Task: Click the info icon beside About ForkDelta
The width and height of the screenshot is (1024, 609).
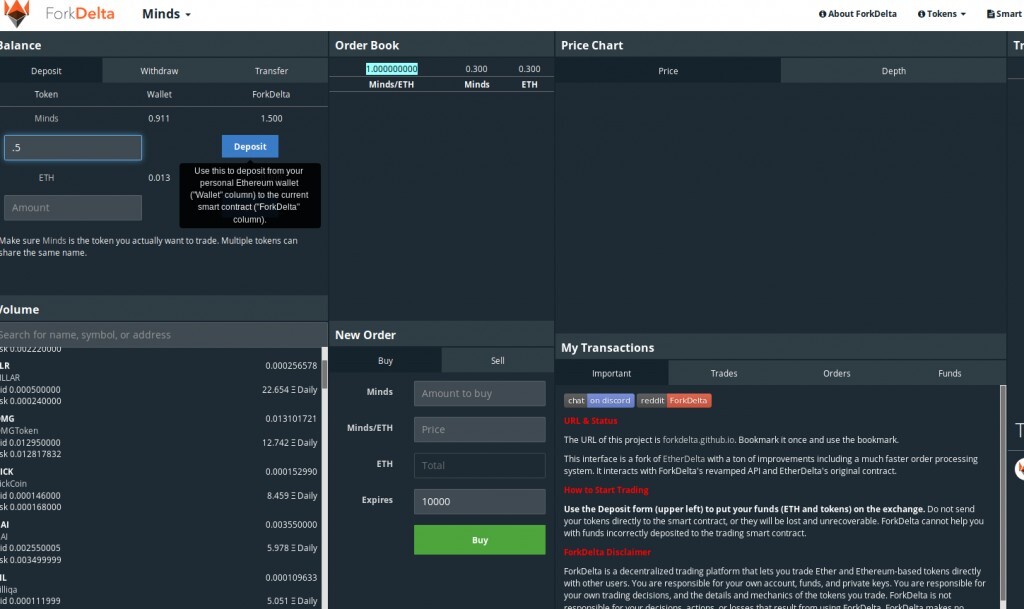Action: [x=822, y=14]
